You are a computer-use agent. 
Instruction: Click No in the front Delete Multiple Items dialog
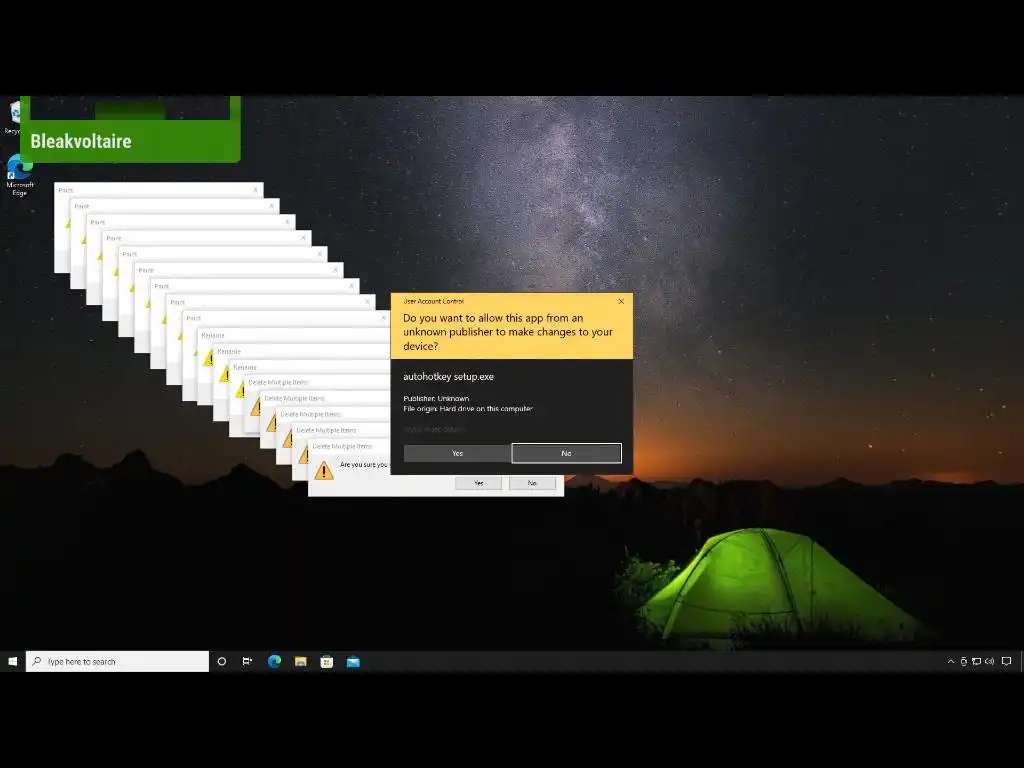click(532, 483)
